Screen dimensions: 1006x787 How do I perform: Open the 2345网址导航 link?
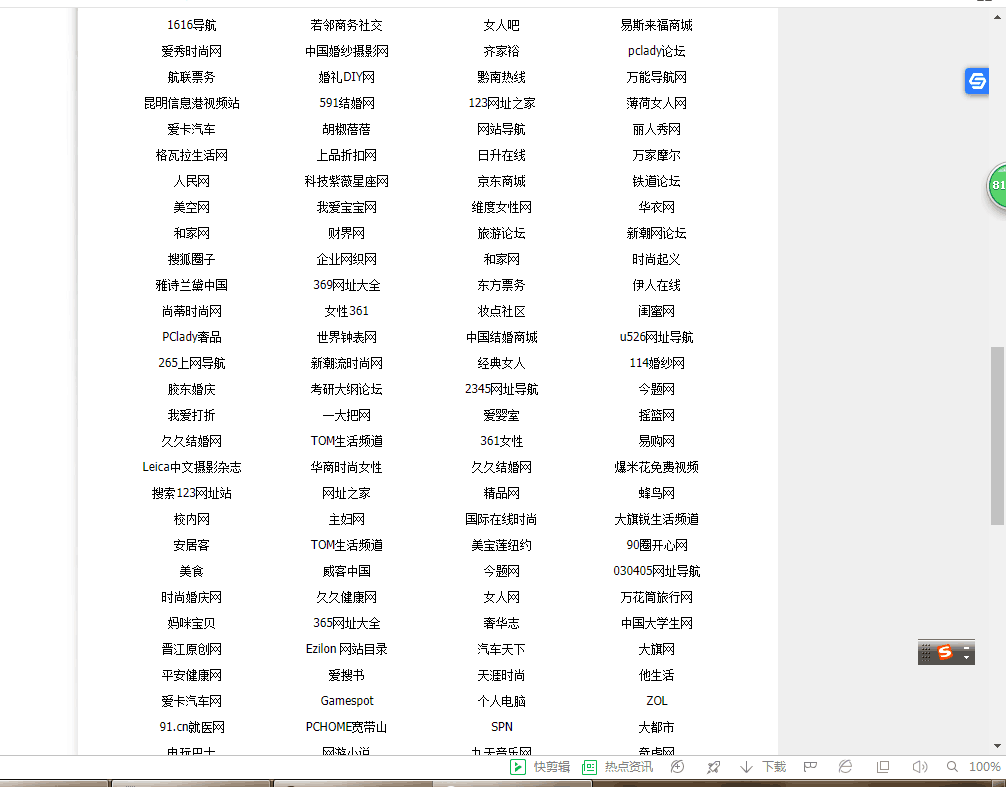(x=501, y=389)
